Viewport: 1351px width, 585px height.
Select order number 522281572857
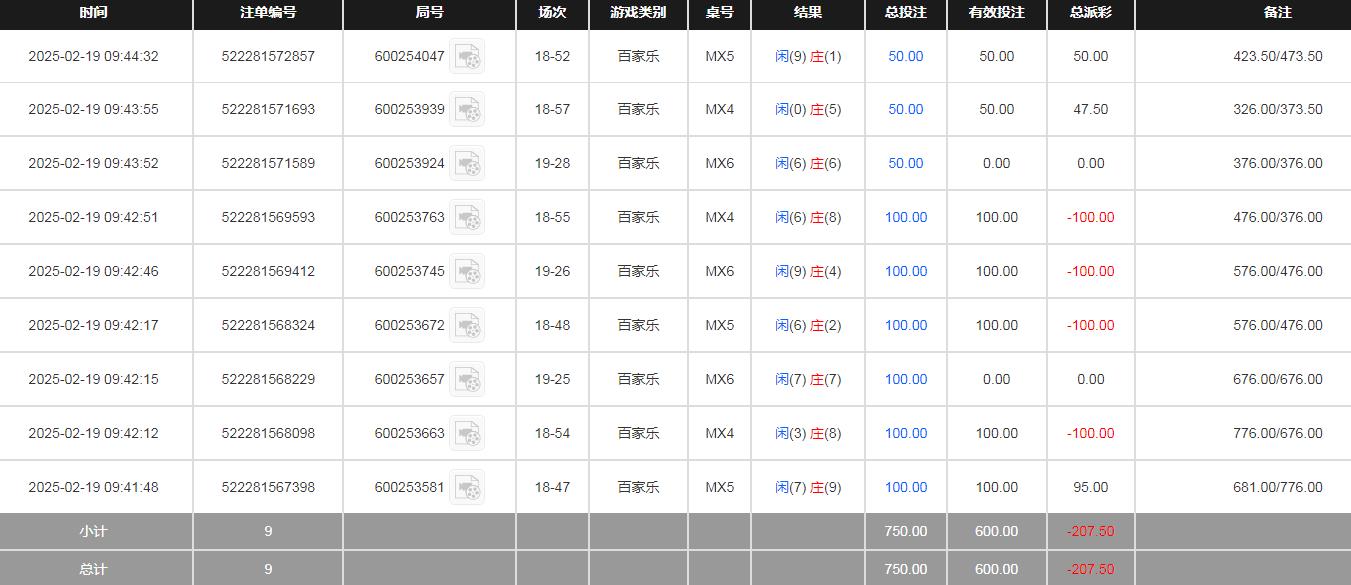coord(268,57)
